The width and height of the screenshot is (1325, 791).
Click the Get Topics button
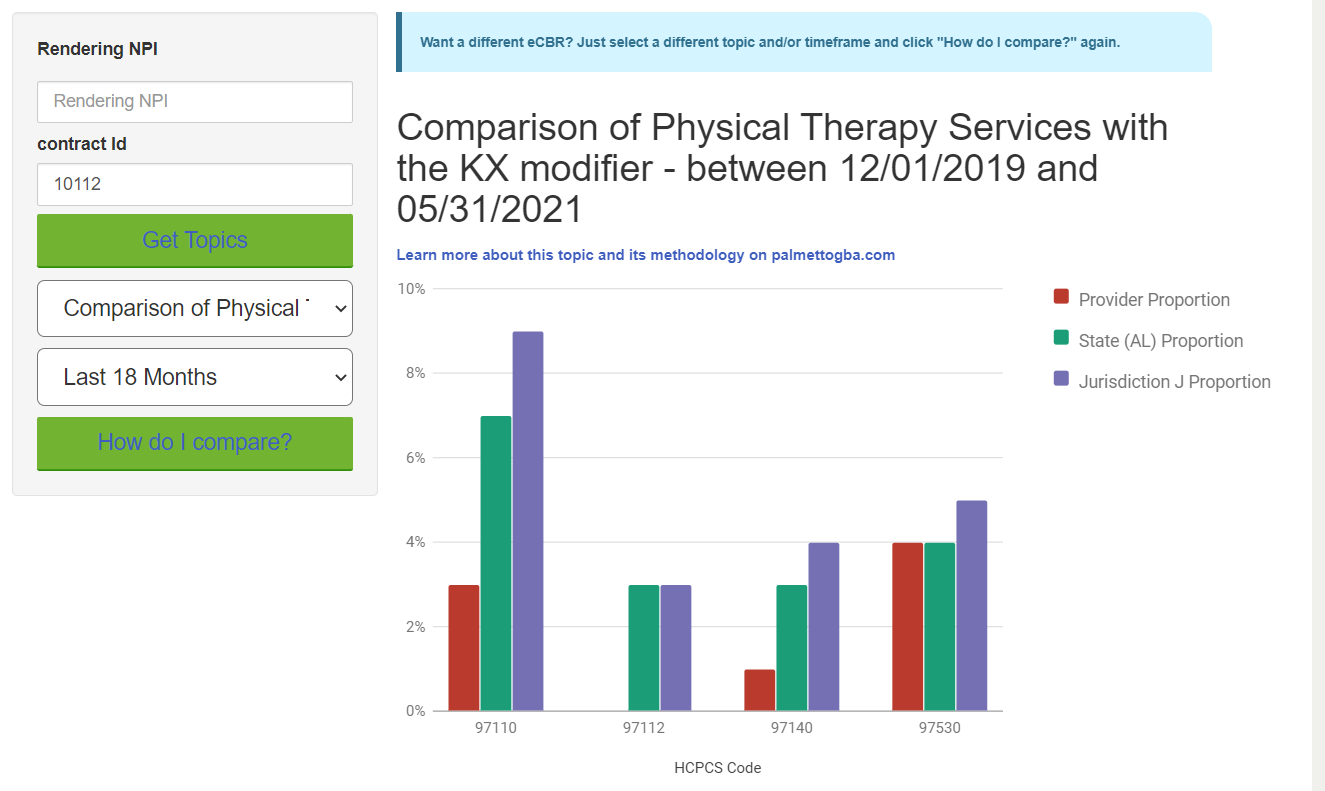(x=194, y=240)
